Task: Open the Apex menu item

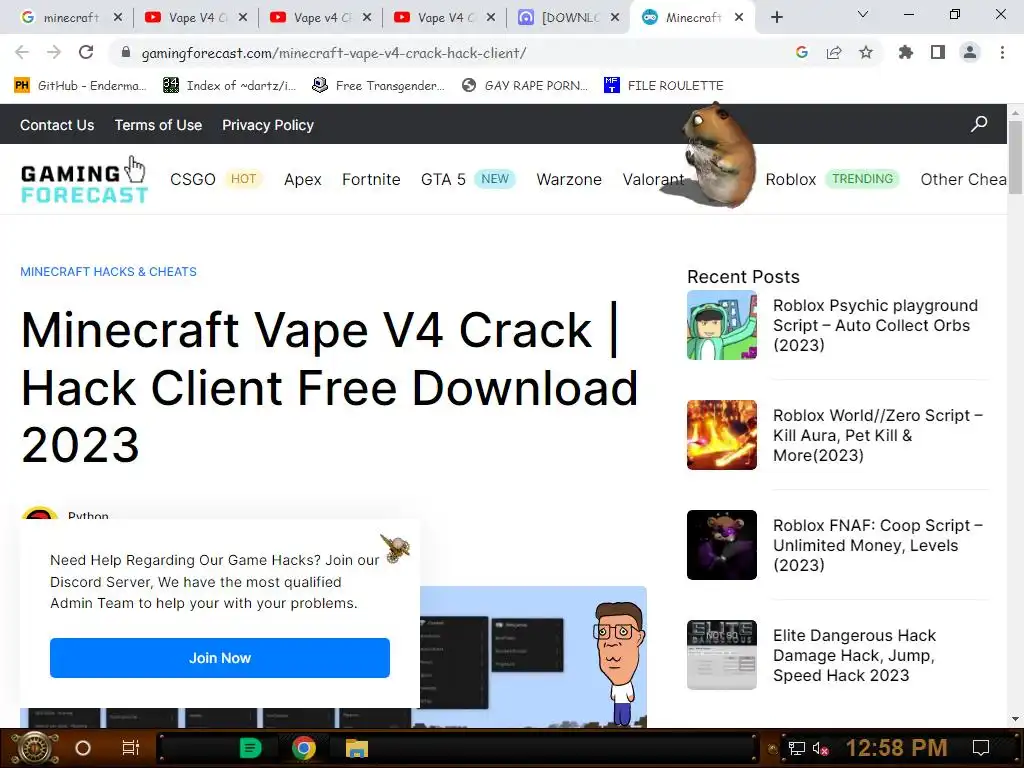Action: click(302, 180)
